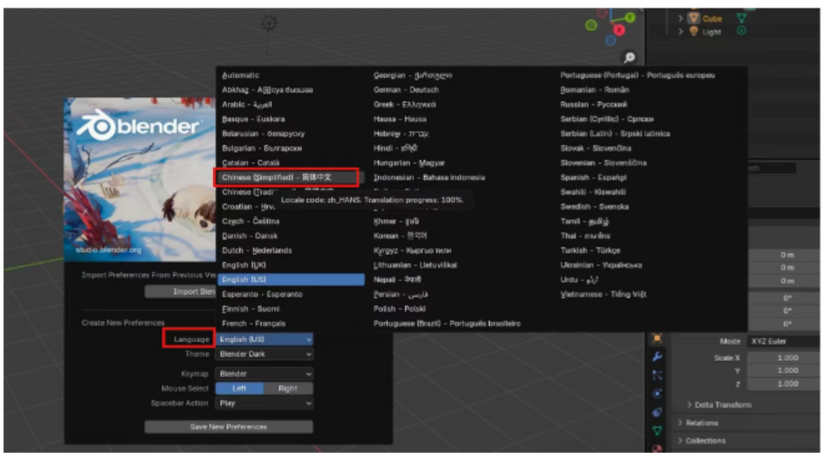Select Esperanto language entry

point(262,295)
